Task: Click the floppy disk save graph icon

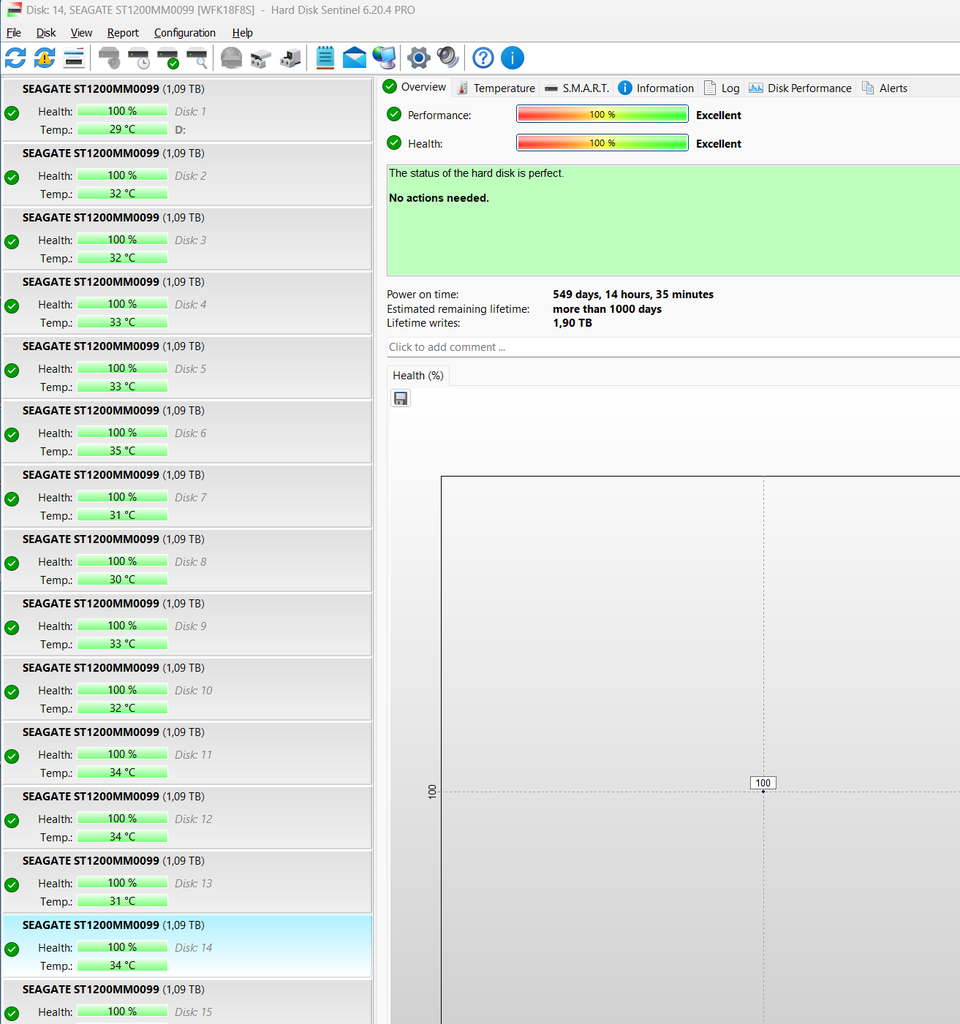Action: pyautogui.click(x=401, y=398)
